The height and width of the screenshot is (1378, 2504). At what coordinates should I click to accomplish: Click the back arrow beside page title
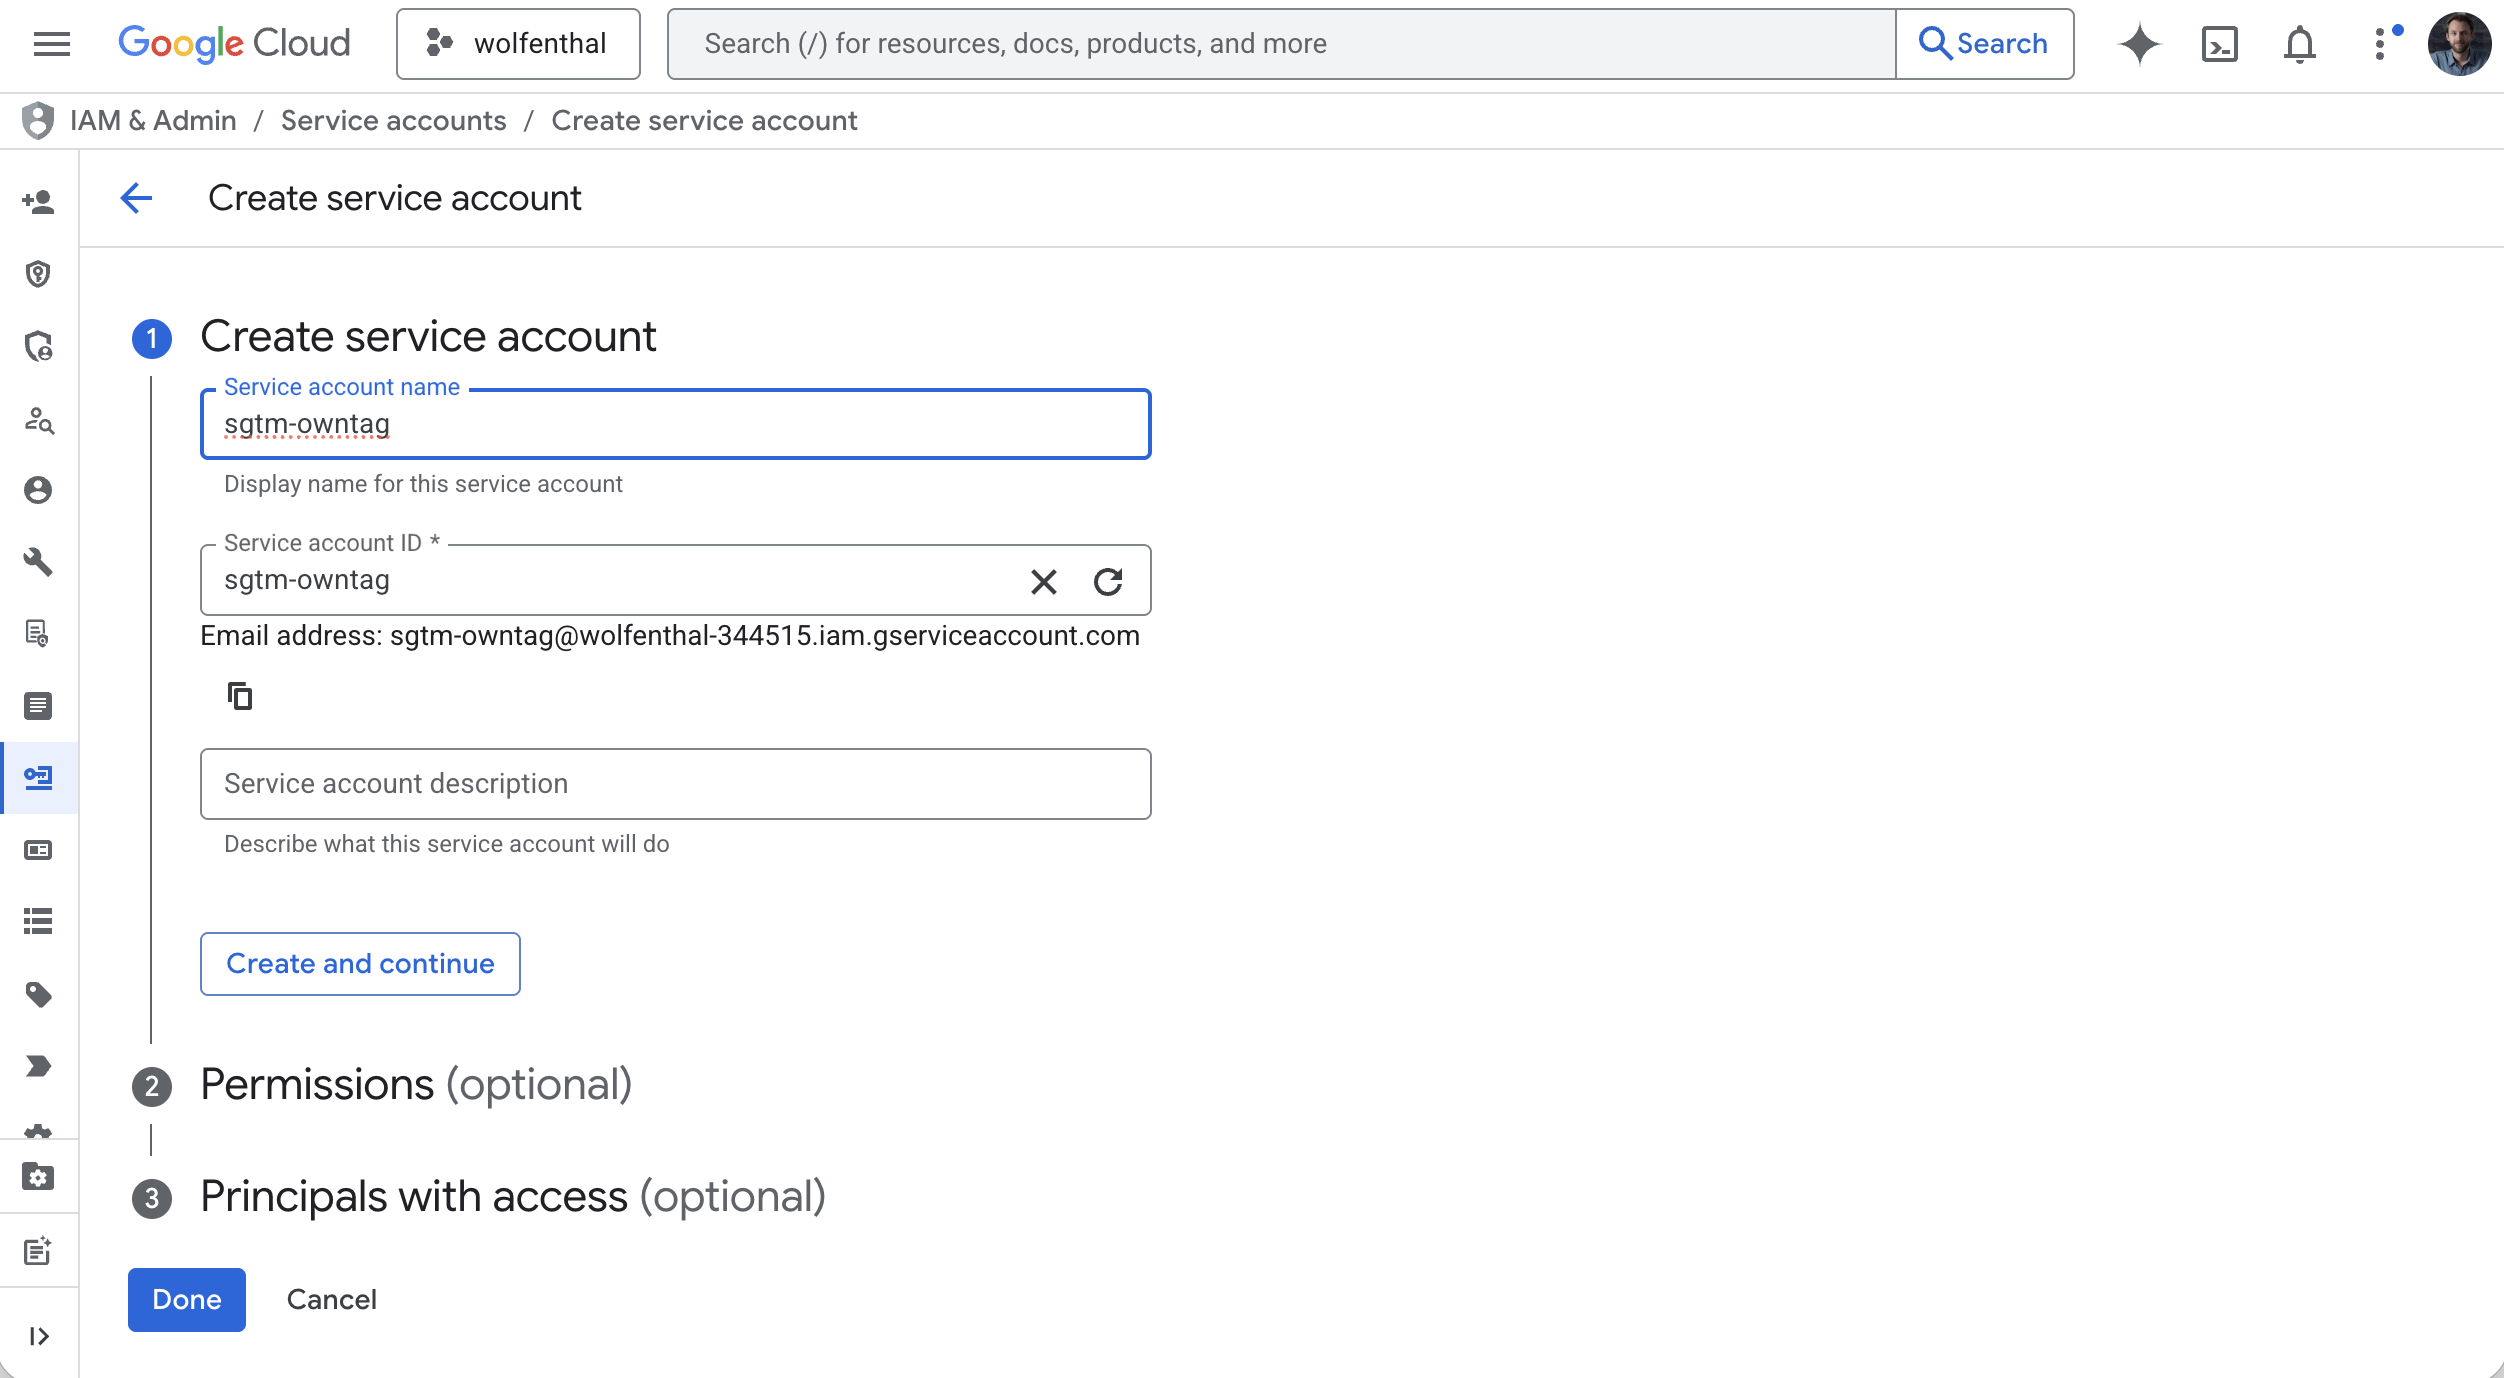[137, 198]
